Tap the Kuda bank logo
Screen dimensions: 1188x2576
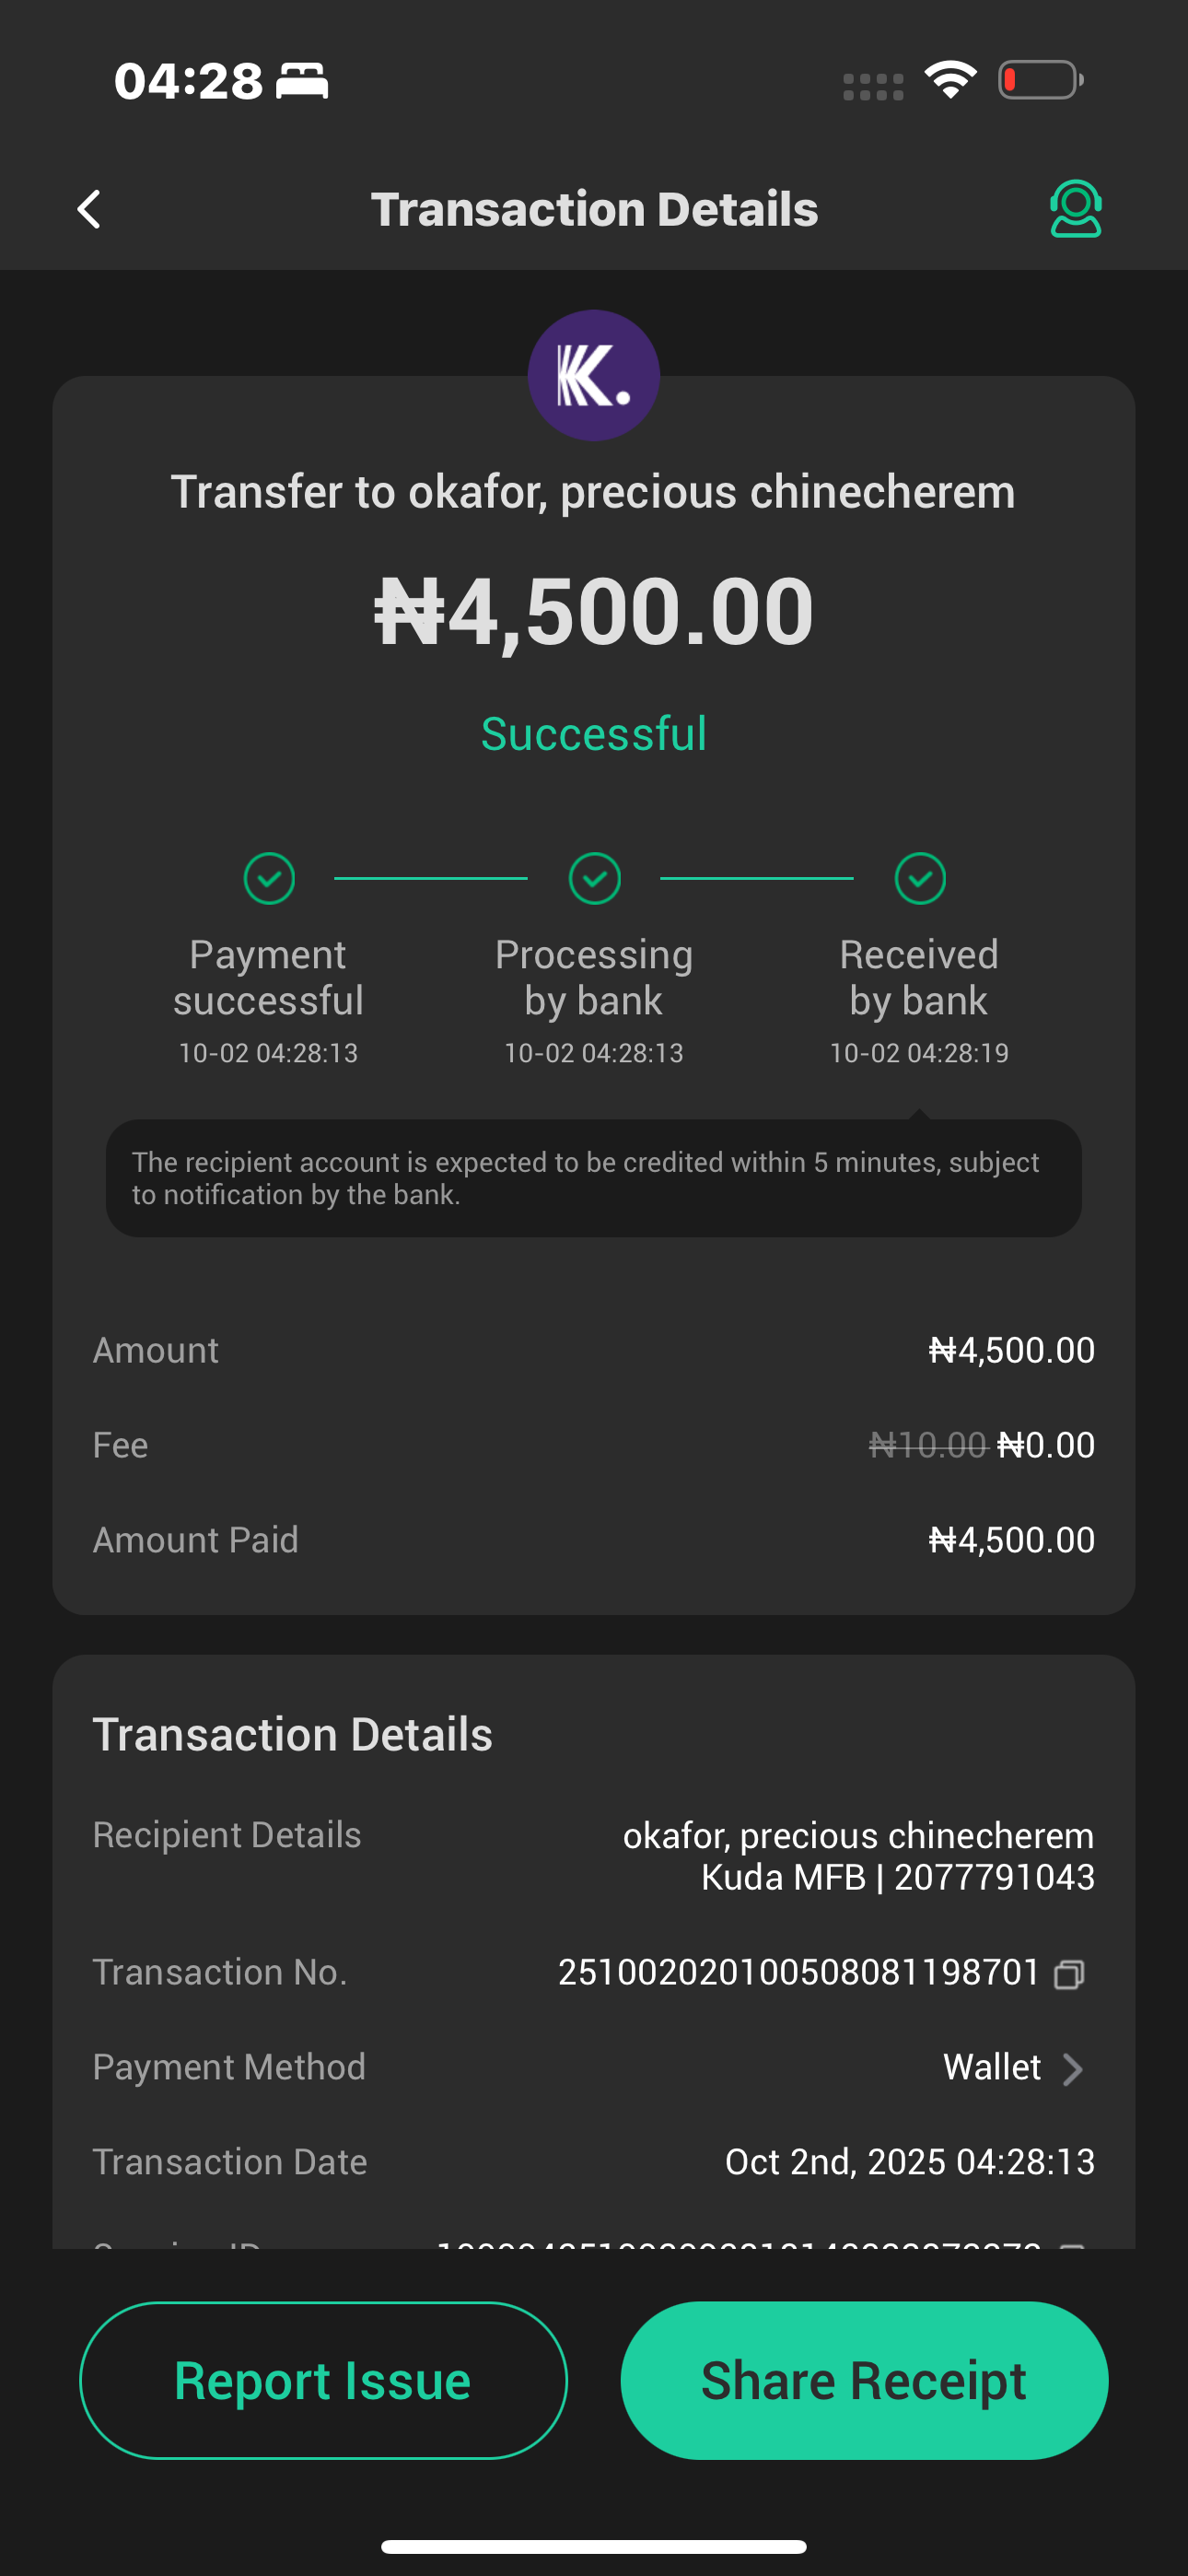594,375
